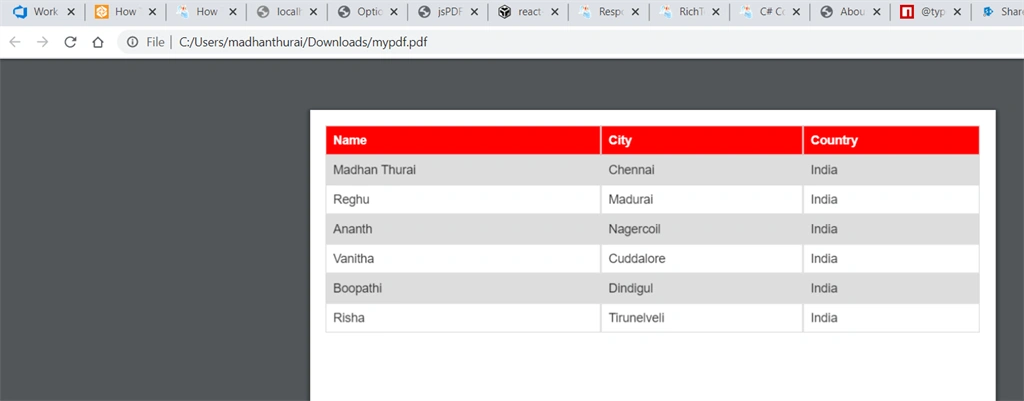Close the Respo tab
1024x401 pixels.
click(635, 12)
